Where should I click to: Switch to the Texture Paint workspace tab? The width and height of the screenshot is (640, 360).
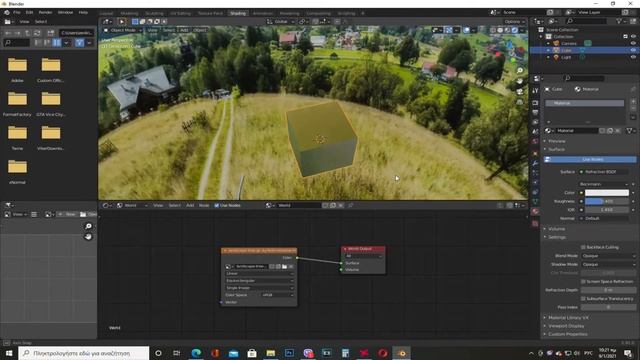(x=210, y=13)
